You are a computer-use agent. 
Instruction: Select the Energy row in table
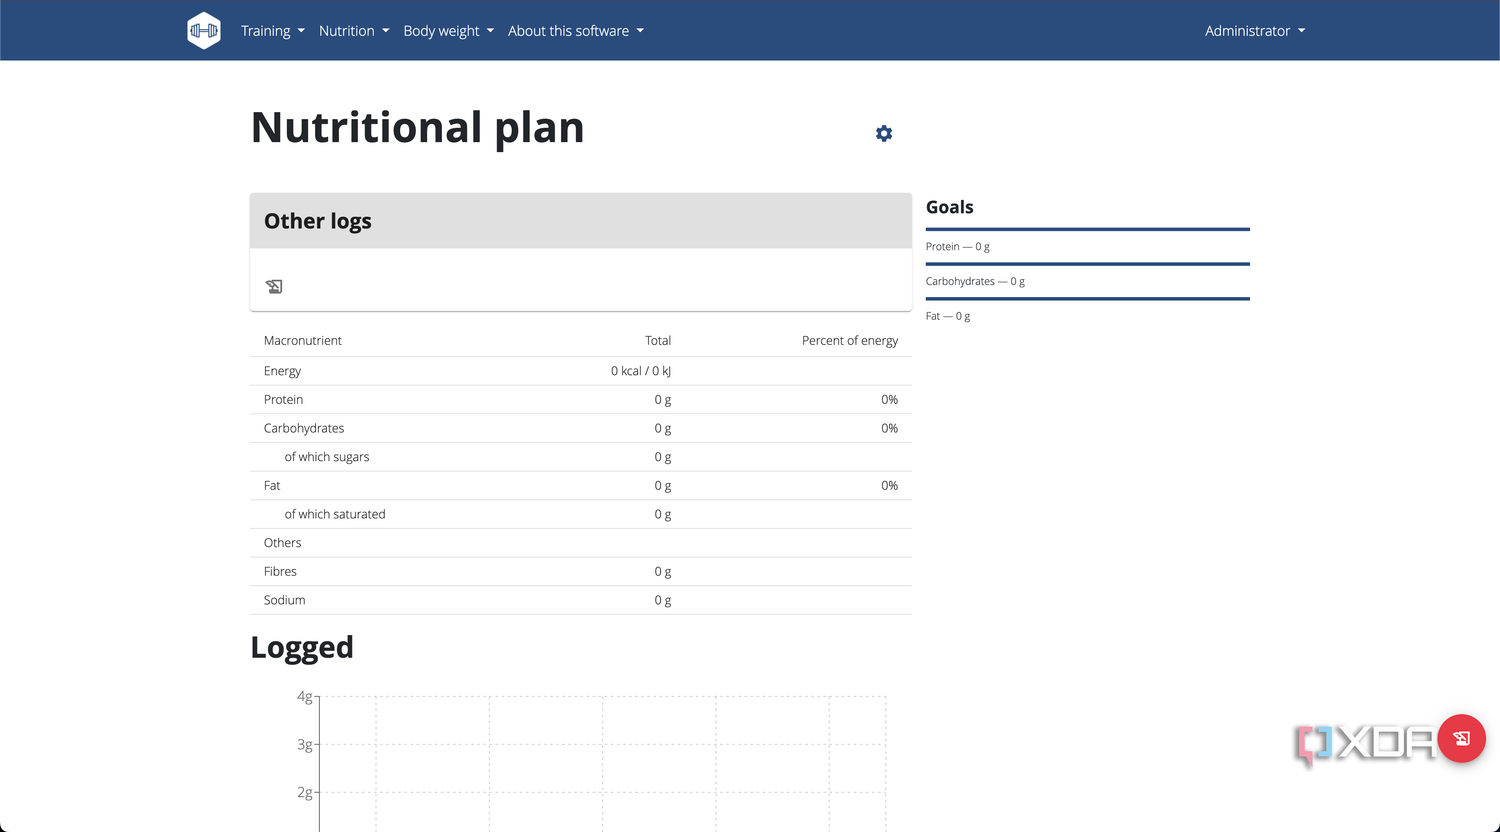[x=581, y=371]
